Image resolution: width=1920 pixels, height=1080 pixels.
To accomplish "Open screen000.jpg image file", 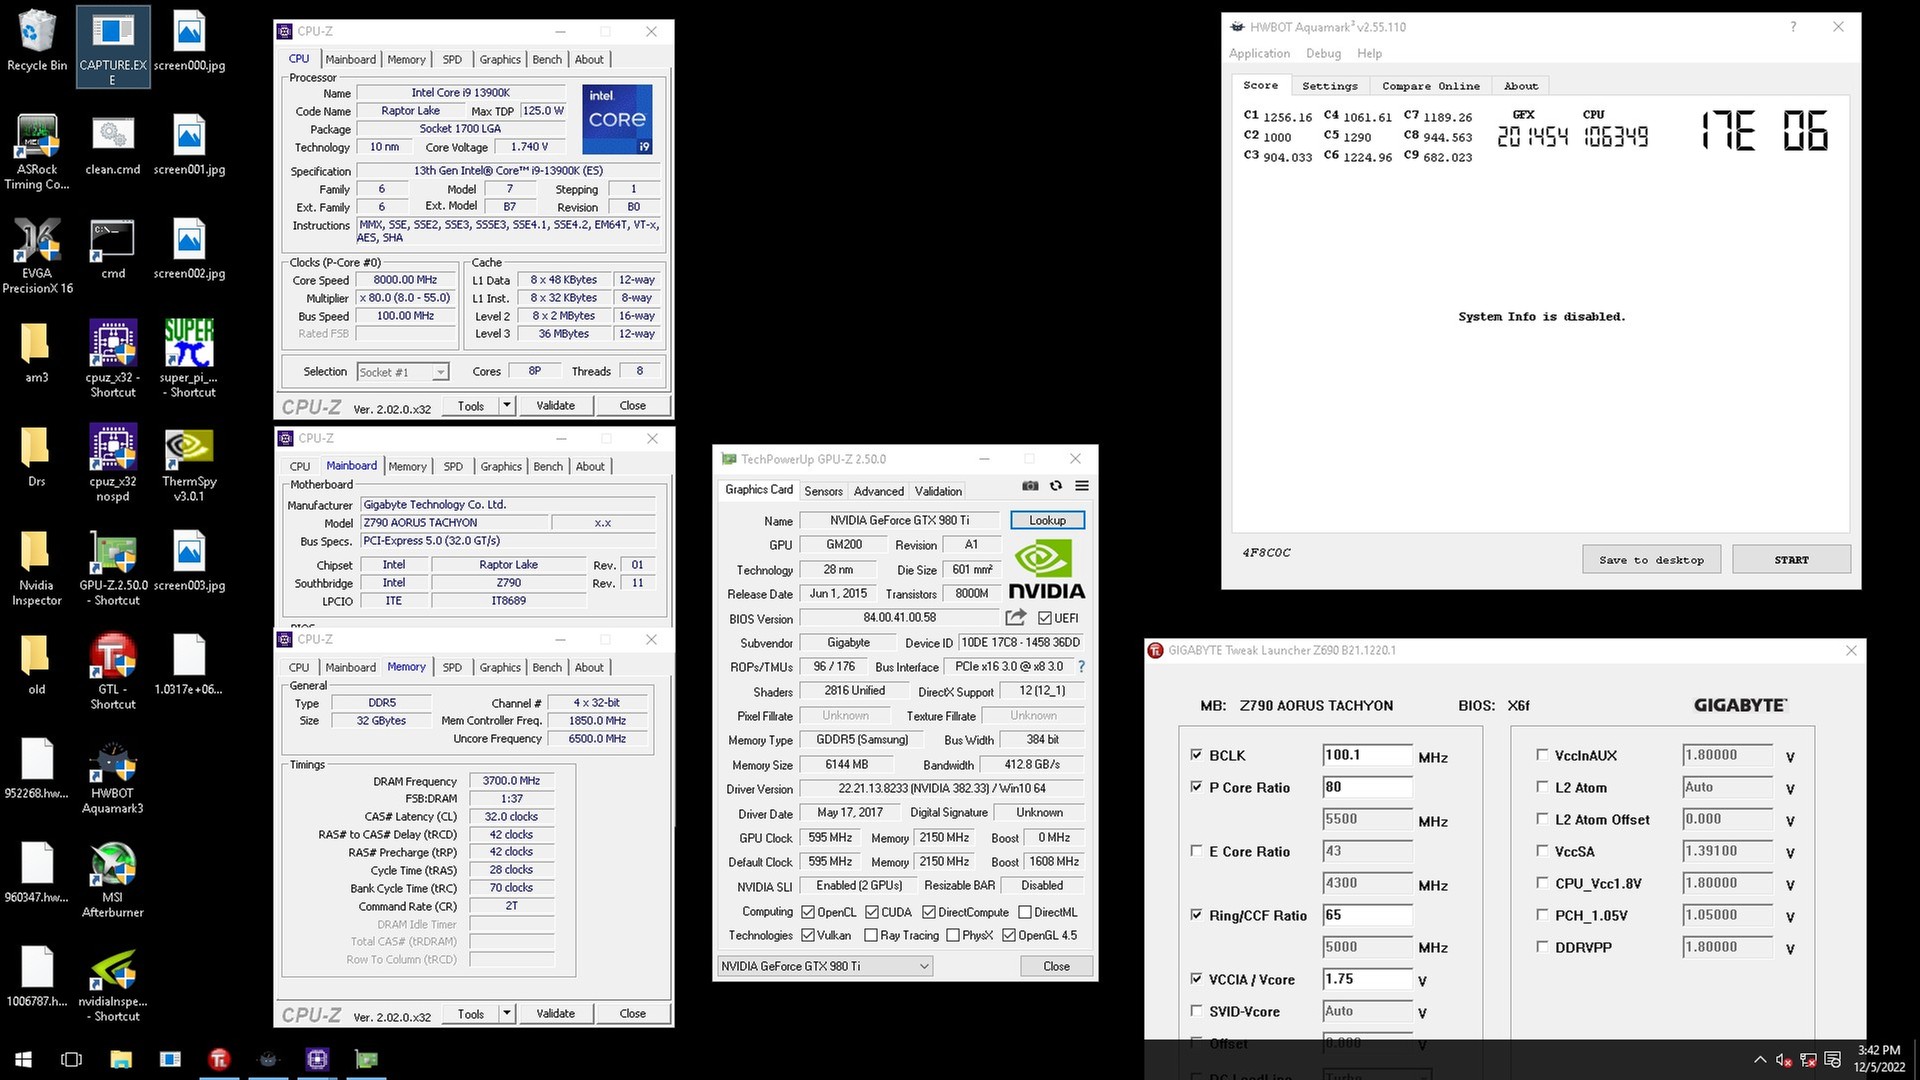I will point(189,42).
